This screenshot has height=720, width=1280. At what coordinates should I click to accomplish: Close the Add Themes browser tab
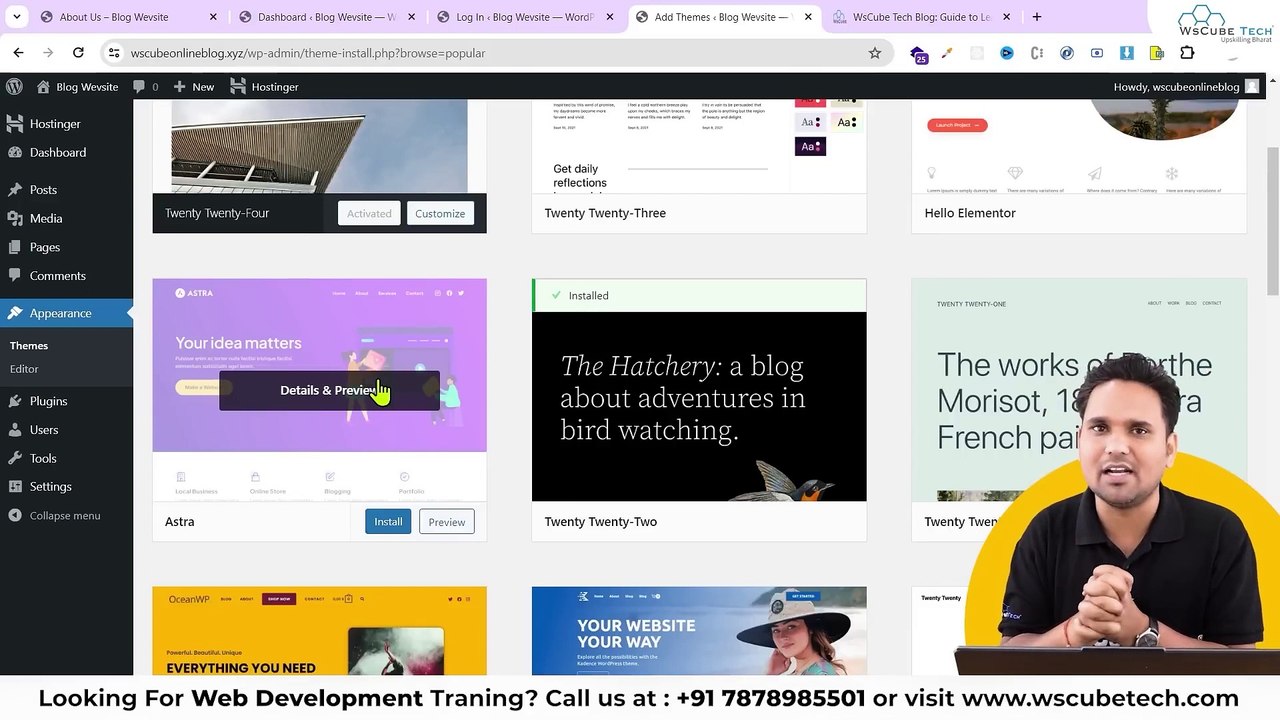pos(808,17)
